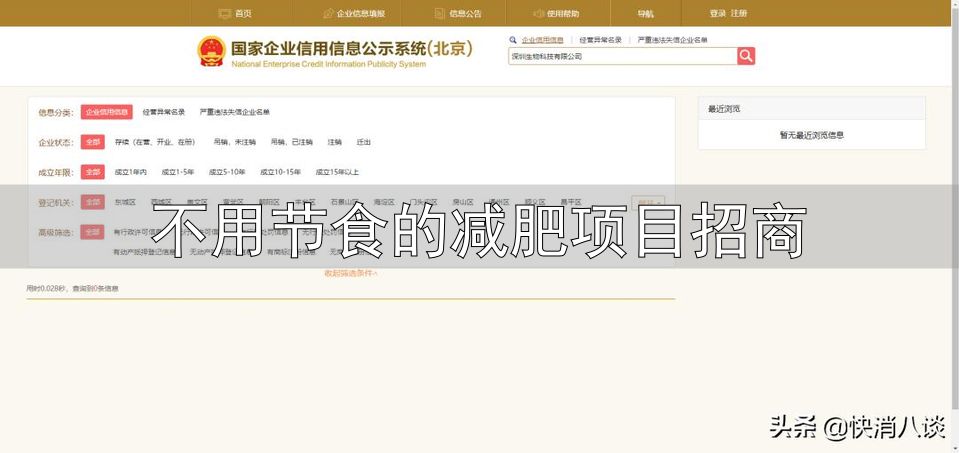Filter by 成立5-10年
Image resolution: width=959 pixels, height=453 pixels.
coord(227,172)
